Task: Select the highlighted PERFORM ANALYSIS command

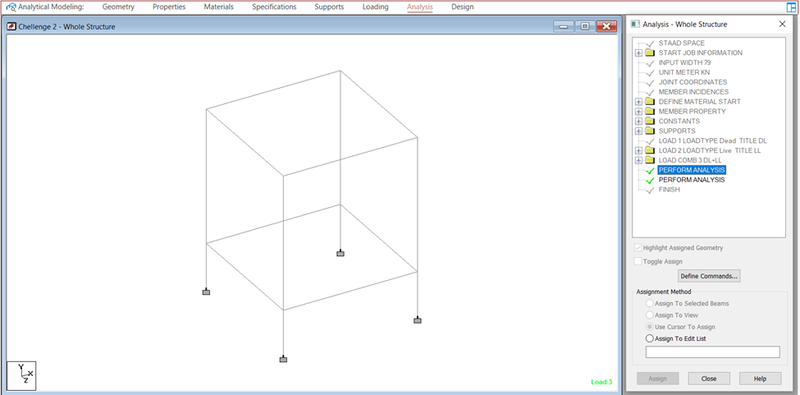Action: click(691, 170)
